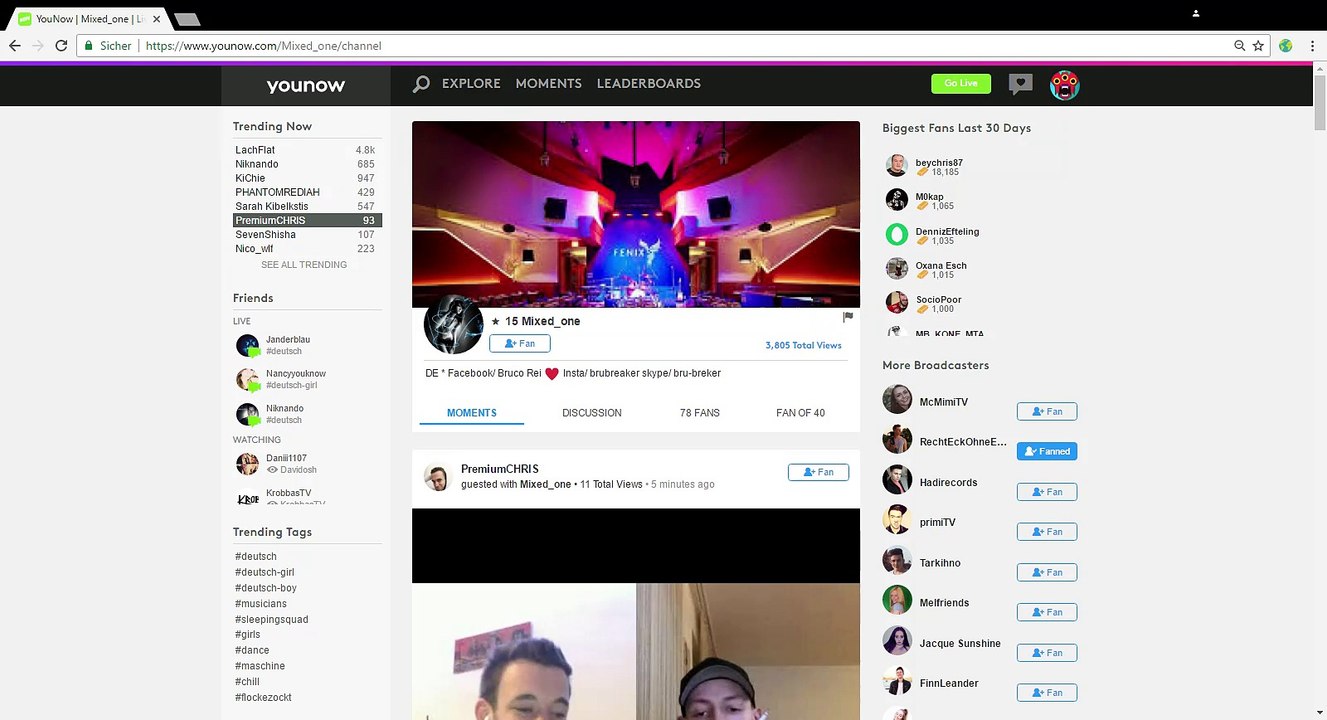Fan Melfriends
The height and width of the screenshot is (720, 1327).
[x=1046, y=612]
